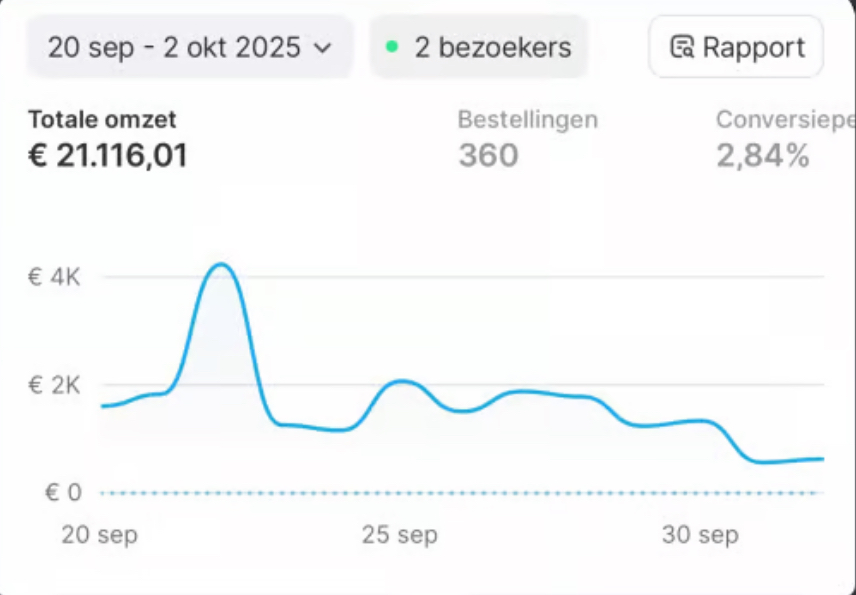Click the 25 sep axis date label
The image size is (856, 595).
tap(400, 534)
